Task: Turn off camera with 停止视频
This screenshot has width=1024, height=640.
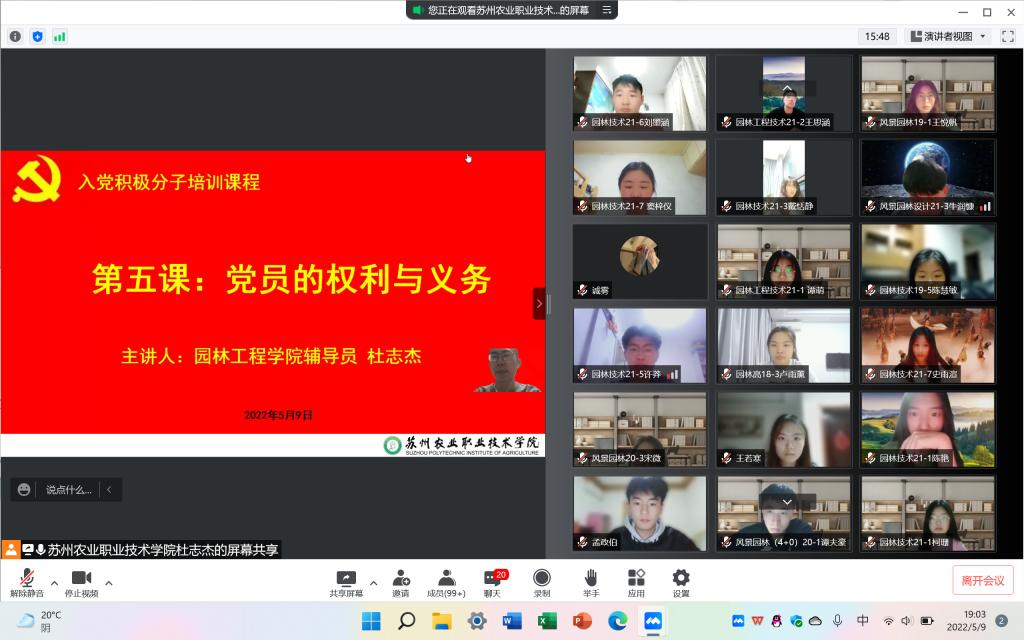Action: [x=82, y=583]
